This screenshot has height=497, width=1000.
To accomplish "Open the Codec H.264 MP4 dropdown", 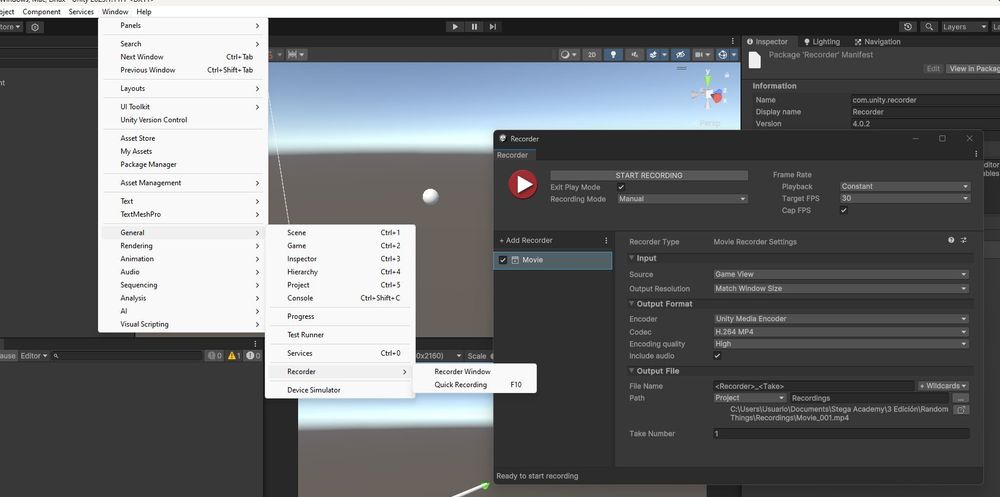I will (x=841, y=332).
